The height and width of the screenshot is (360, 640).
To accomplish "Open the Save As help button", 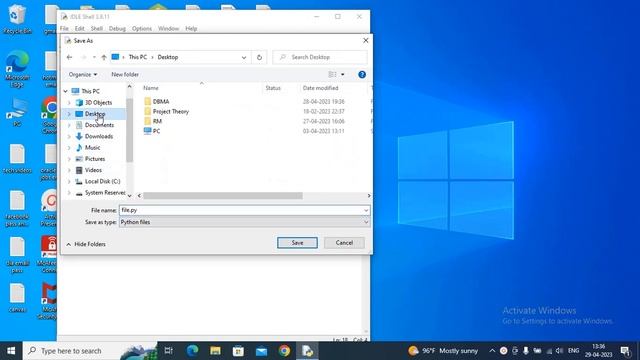I will coord(362,75).
